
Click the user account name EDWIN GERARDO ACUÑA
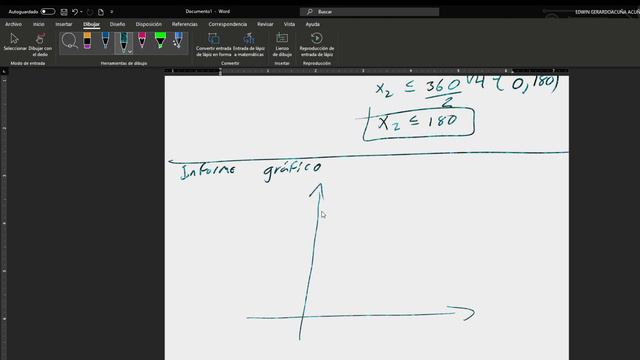pos(607,12)
